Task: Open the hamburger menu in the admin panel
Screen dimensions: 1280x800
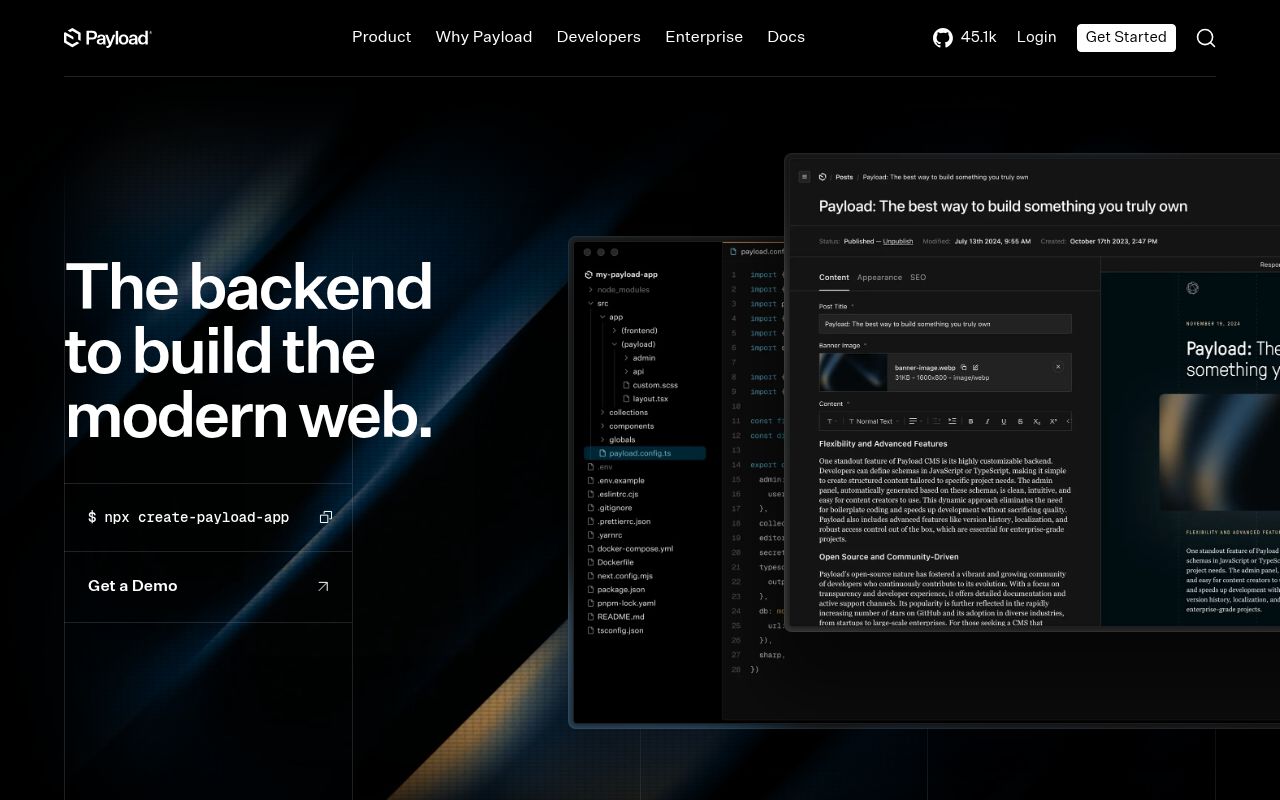Action: [804, 177]
